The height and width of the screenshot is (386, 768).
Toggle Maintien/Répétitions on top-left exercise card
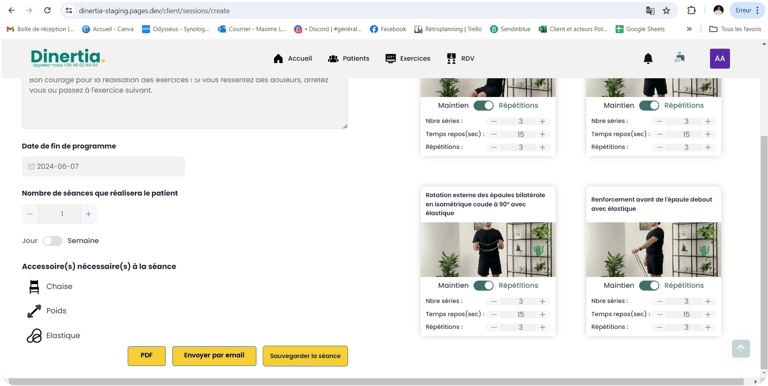483,105
